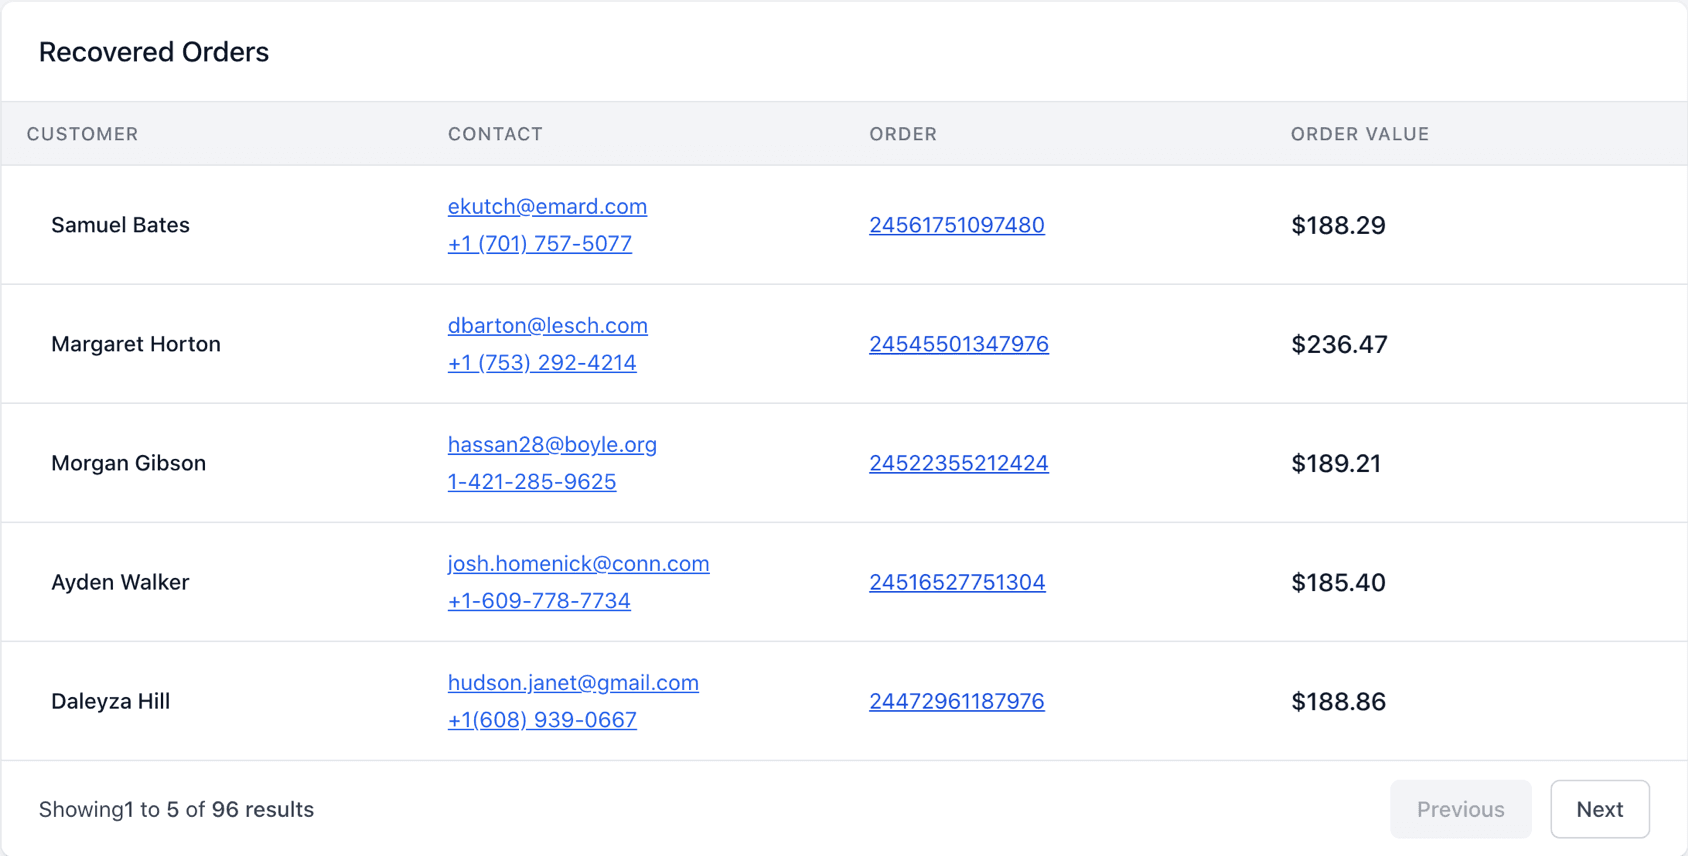The height and width of the screenshot is (856, 1688).
Task: Click phone number +1-609-778-7734
Action: point(539,600)
